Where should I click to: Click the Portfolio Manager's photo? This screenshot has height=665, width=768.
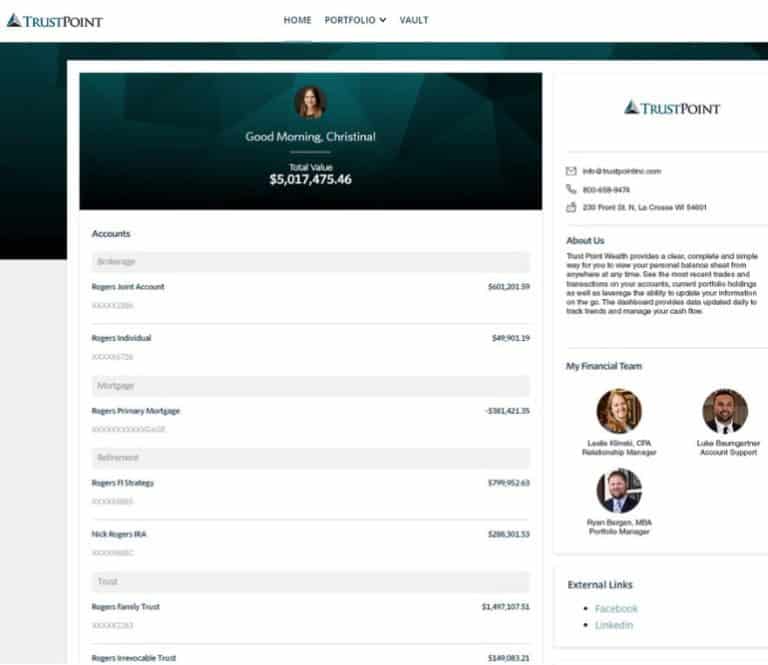[619, 491]
